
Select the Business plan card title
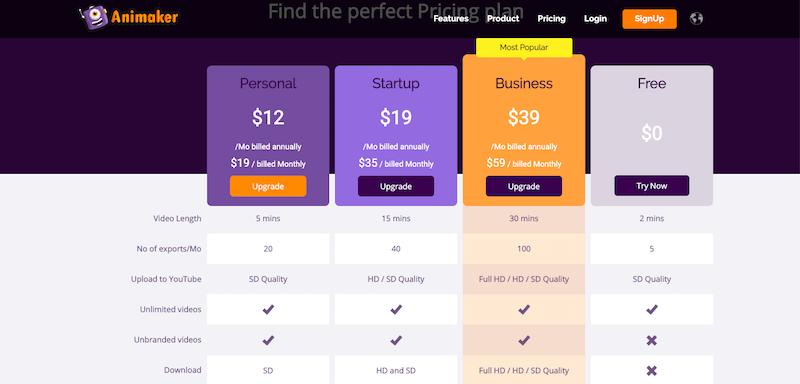tap(524, 83)
